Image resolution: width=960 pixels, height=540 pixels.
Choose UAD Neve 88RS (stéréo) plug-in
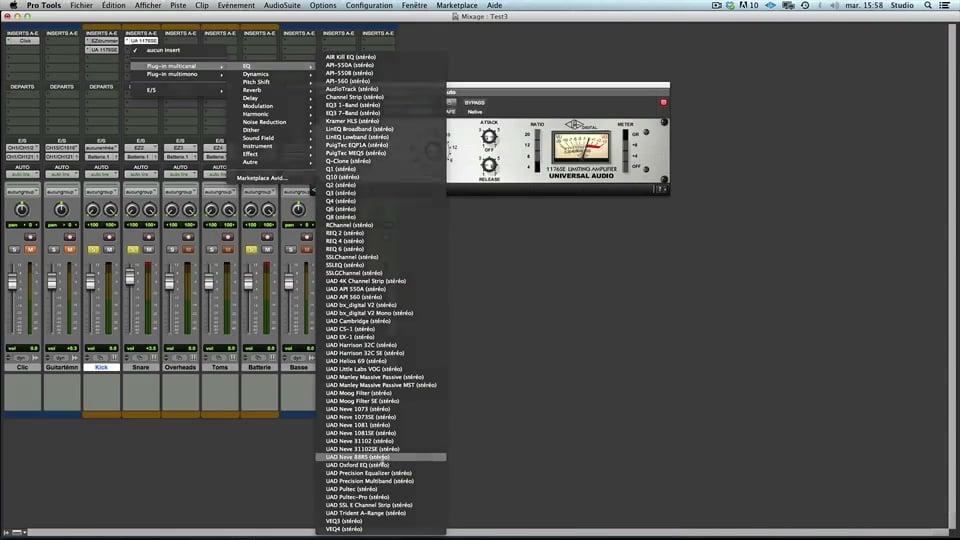[381, 457]
